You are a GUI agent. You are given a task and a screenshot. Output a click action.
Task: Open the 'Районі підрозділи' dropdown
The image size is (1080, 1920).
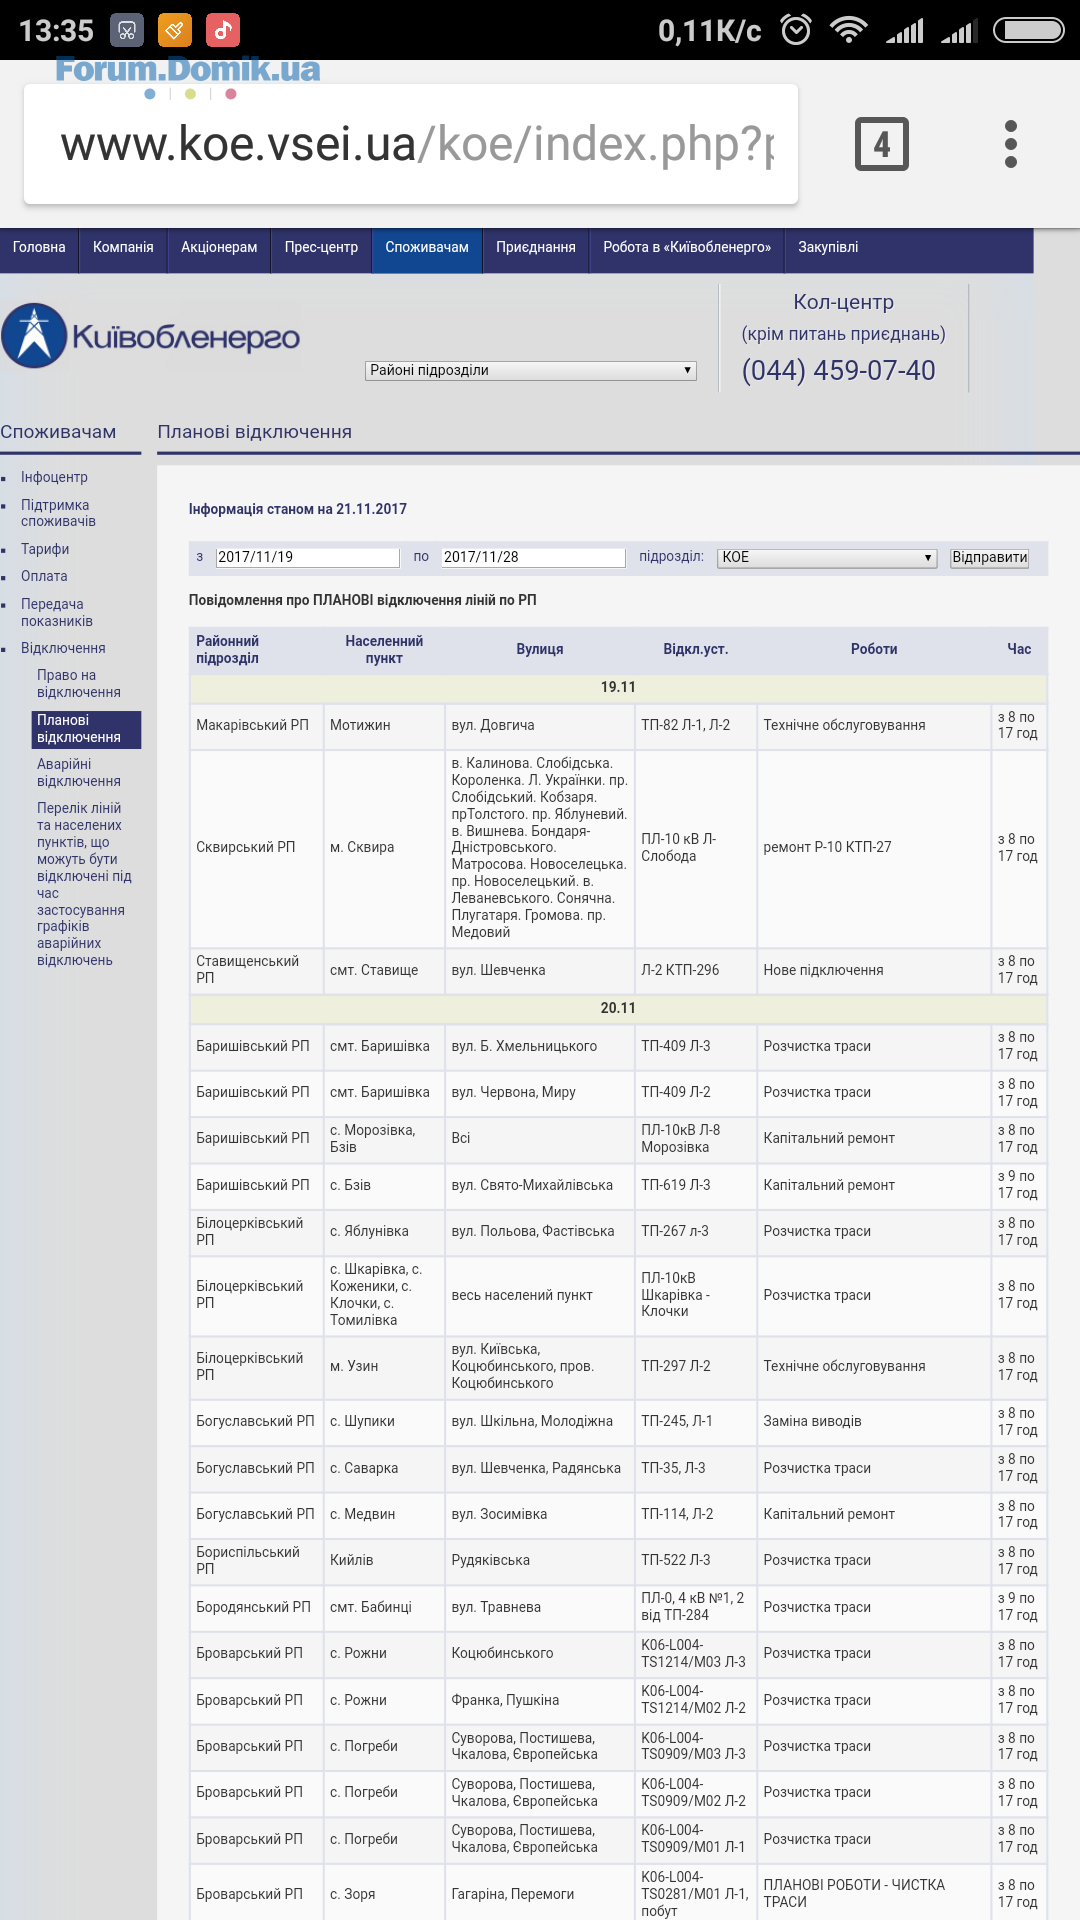pos(530,370)
